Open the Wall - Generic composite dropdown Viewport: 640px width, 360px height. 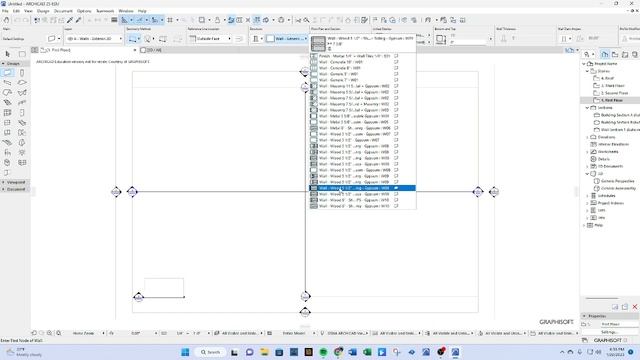[x=291, y=39]
